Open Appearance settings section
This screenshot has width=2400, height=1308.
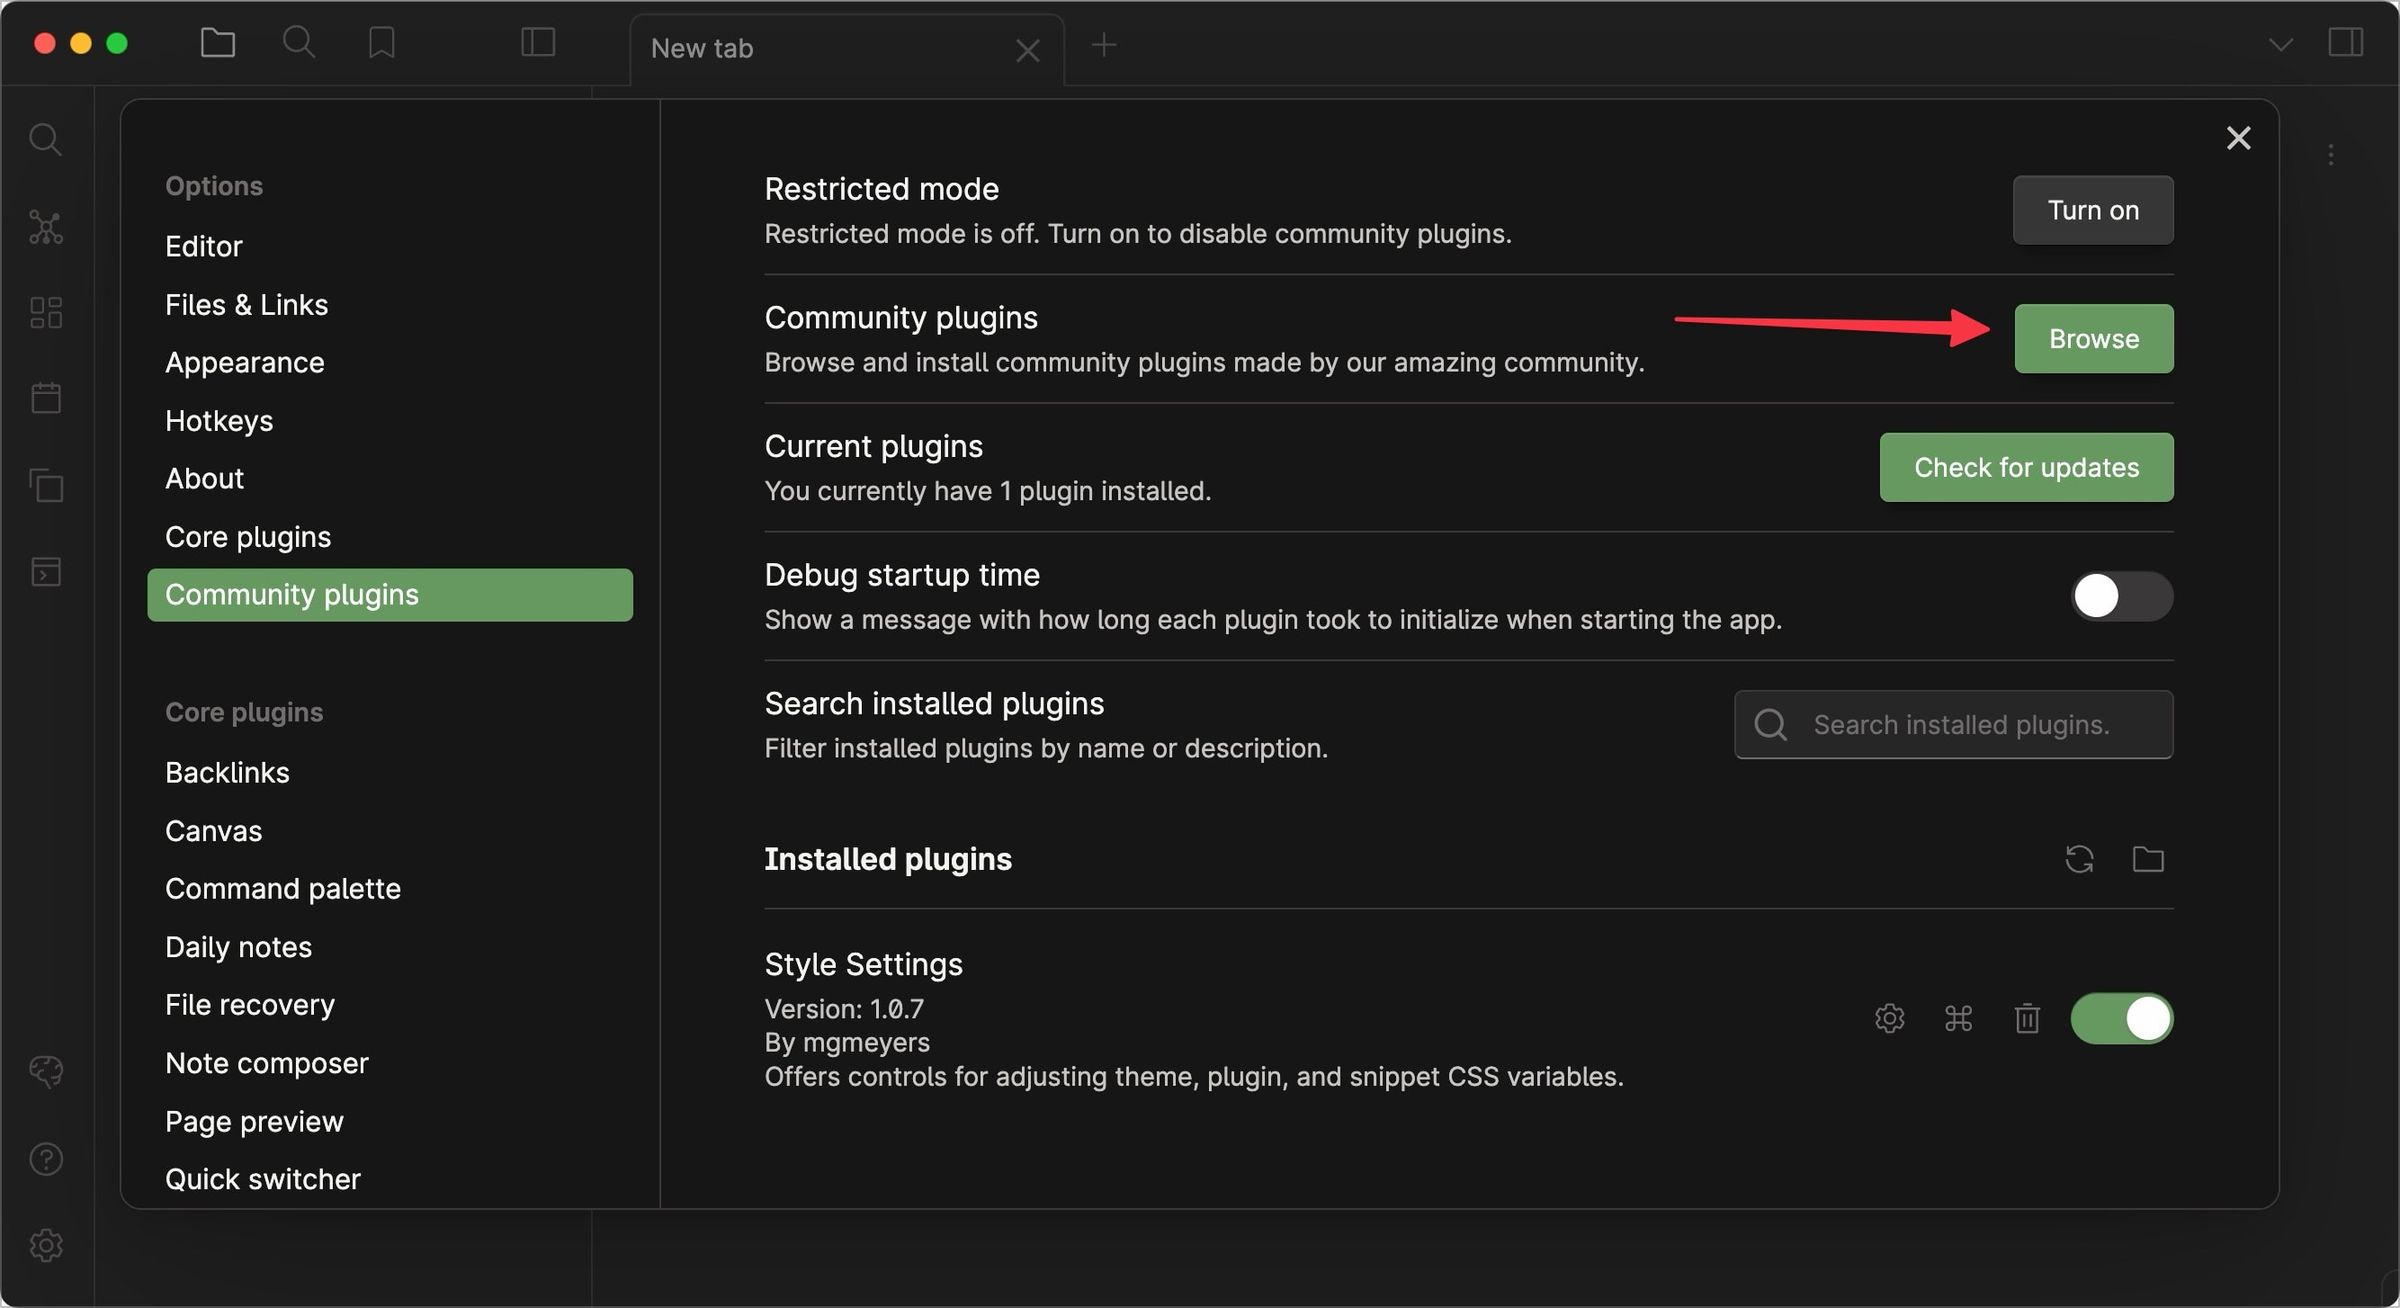click(245, 363)
